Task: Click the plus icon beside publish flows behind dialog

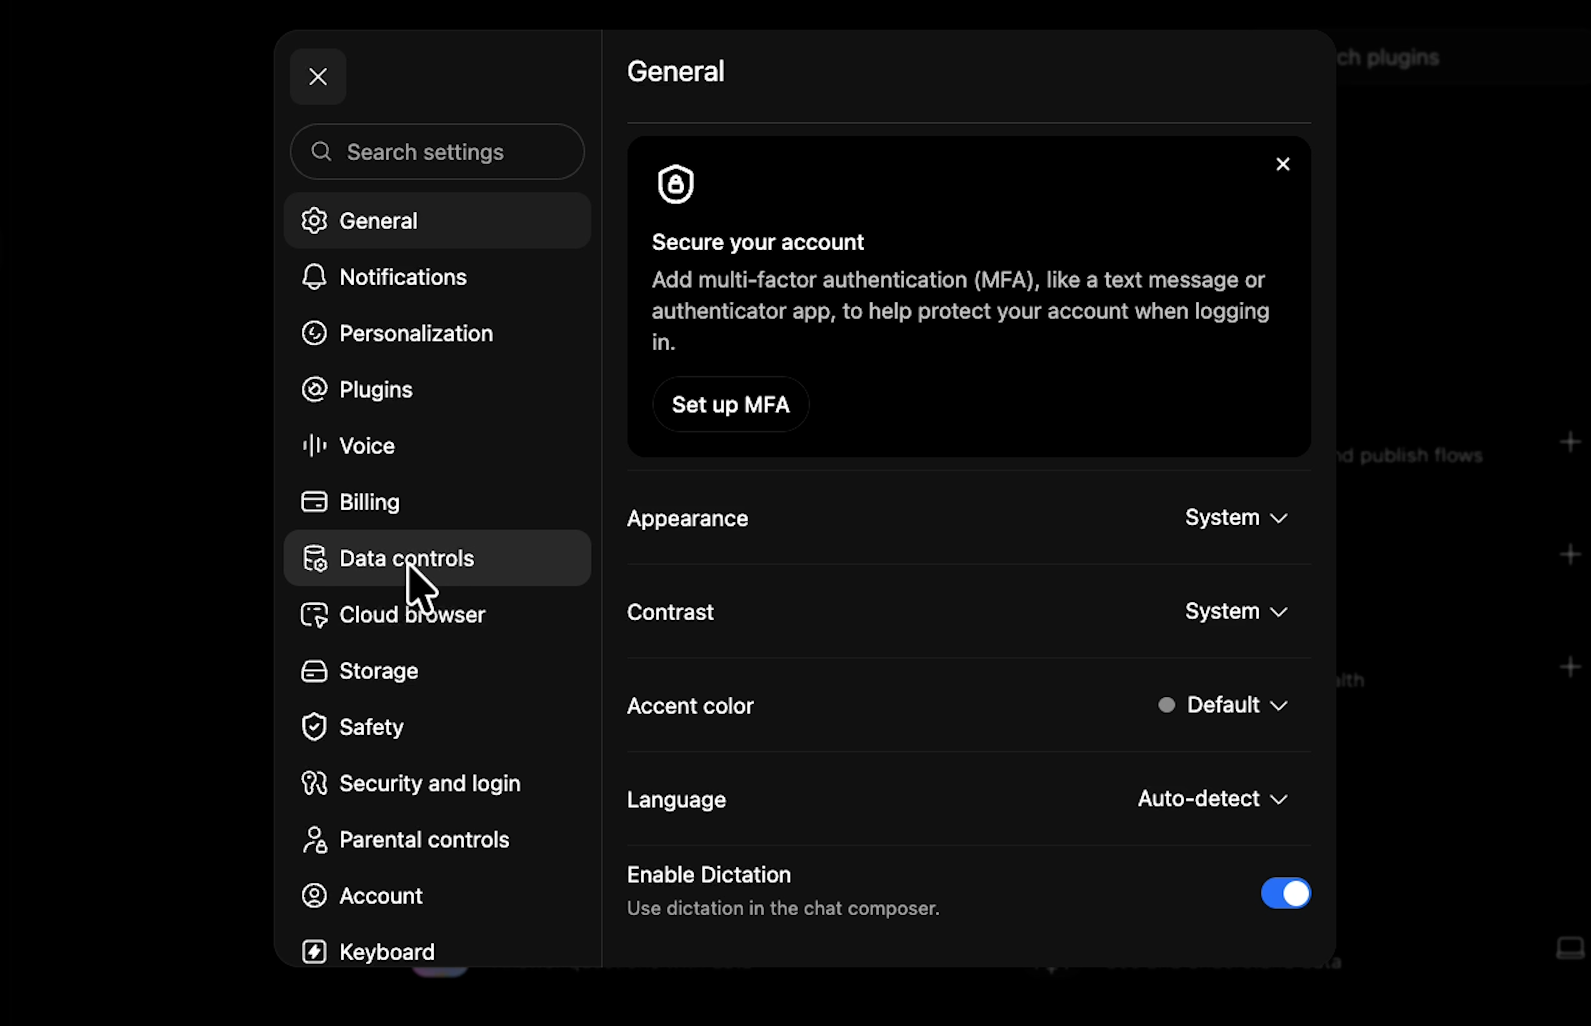Action: point(1570,442)
